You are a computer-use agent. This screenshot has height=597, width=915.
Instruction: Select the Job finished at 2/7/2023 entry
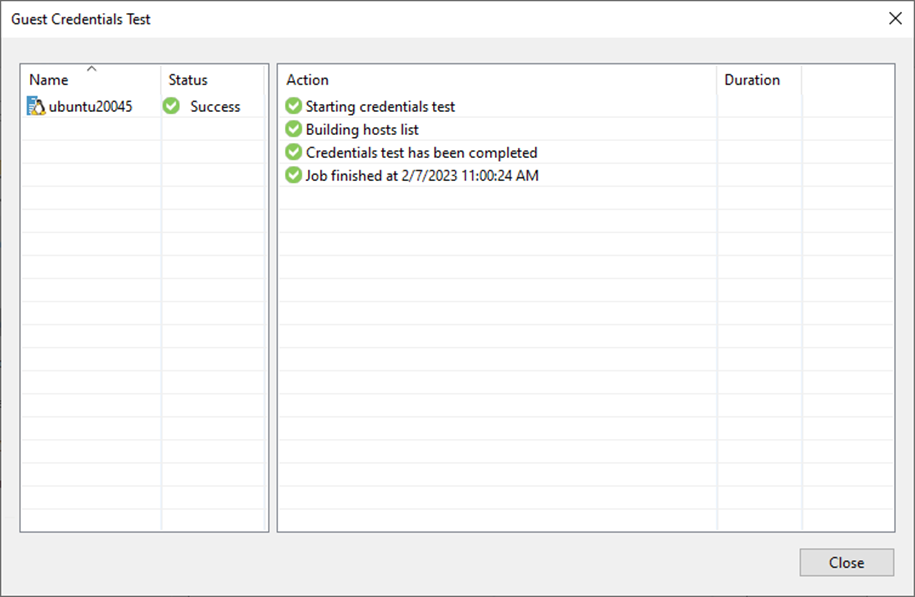point(422,175)
